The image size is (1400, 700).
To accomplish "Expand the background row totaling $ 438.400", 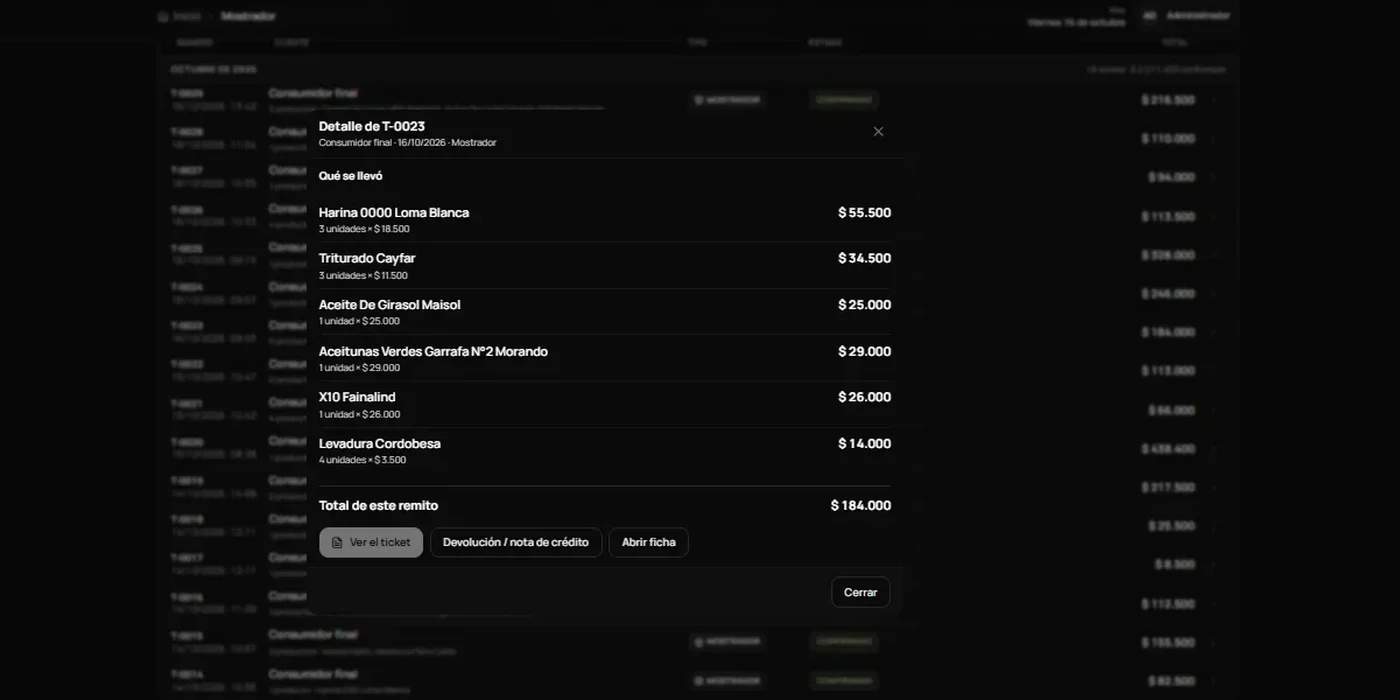I will pyautogui.click(x=1213, y=449).
